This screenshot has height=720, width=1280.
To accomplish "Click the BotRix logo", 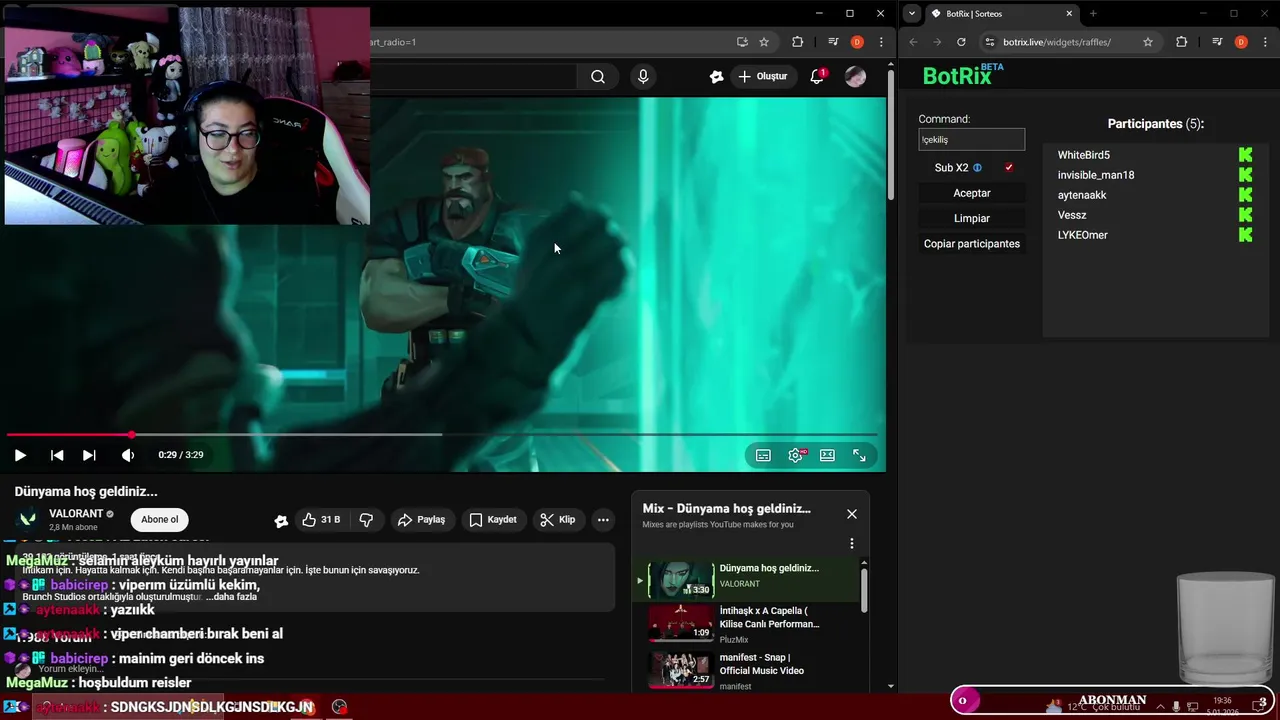I will [963, 75].
